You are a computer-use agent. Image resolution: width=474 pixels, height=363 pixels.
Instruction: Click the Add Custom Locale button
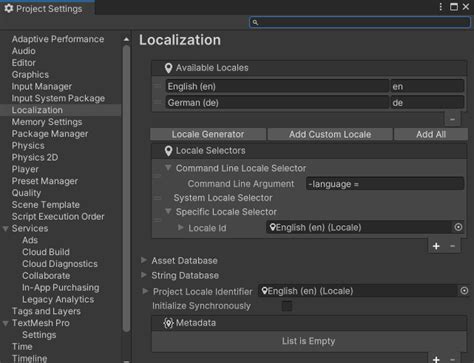(x=330, y=134)
